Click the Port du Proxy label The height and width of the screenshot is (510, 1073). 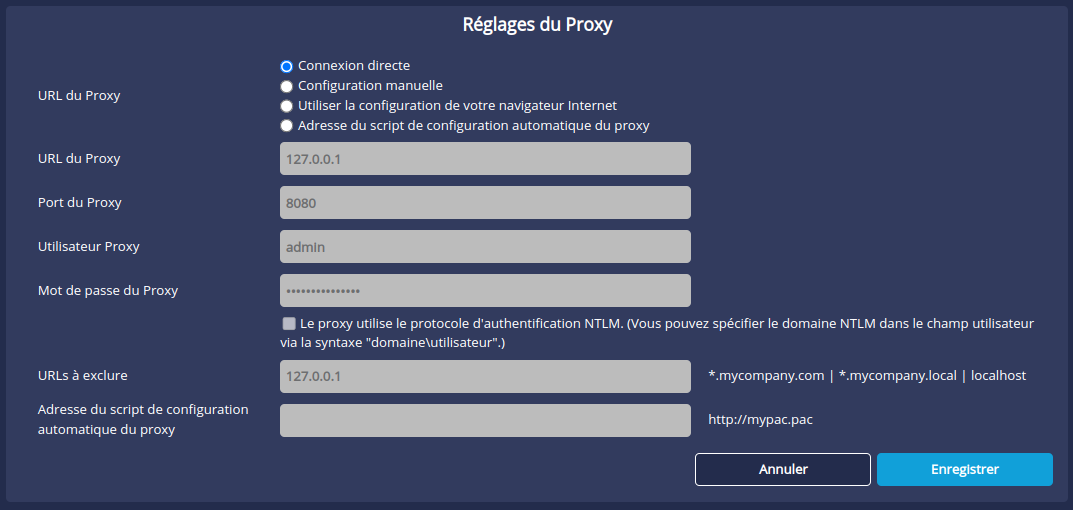click(x=79, y=202)
